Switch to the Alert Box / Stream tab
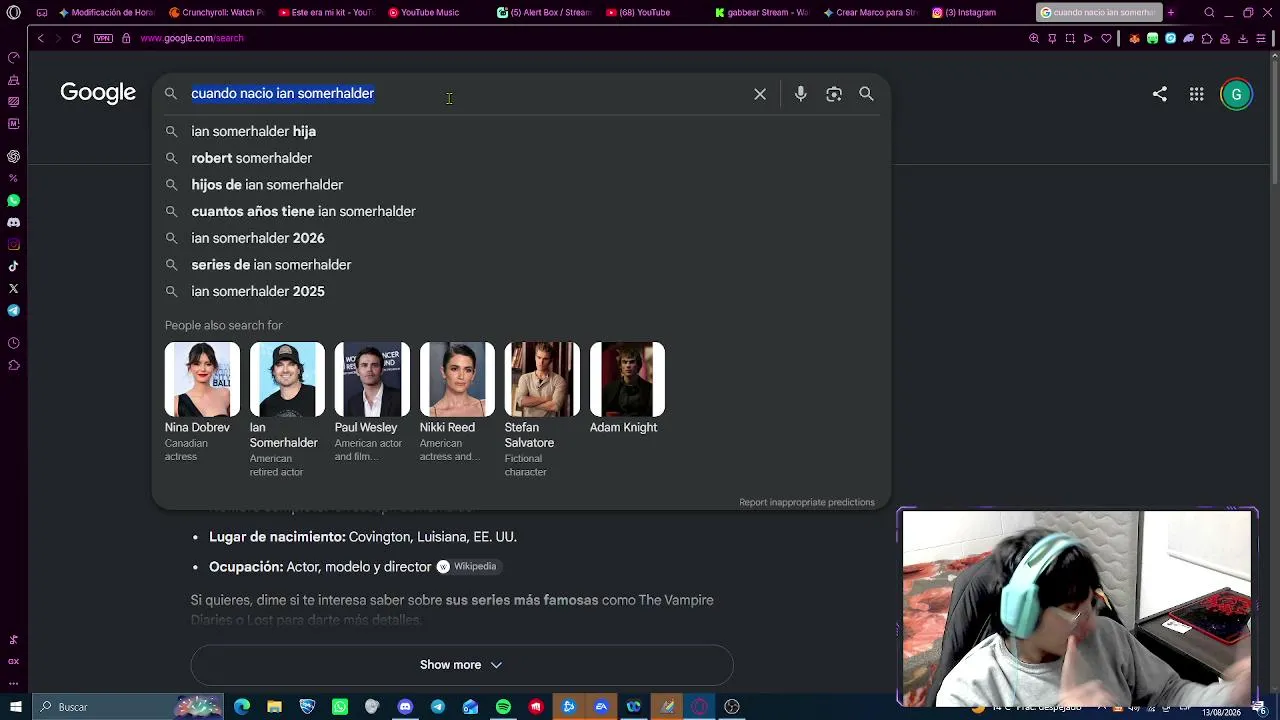 coord(544,13)
